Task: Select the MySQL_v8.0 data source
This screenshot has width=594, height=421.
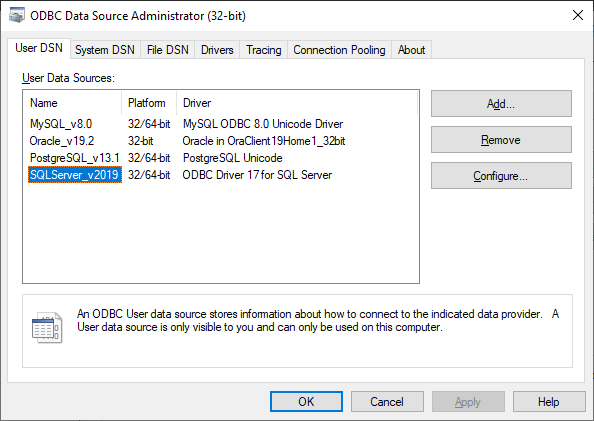Action: pos(61,124)
